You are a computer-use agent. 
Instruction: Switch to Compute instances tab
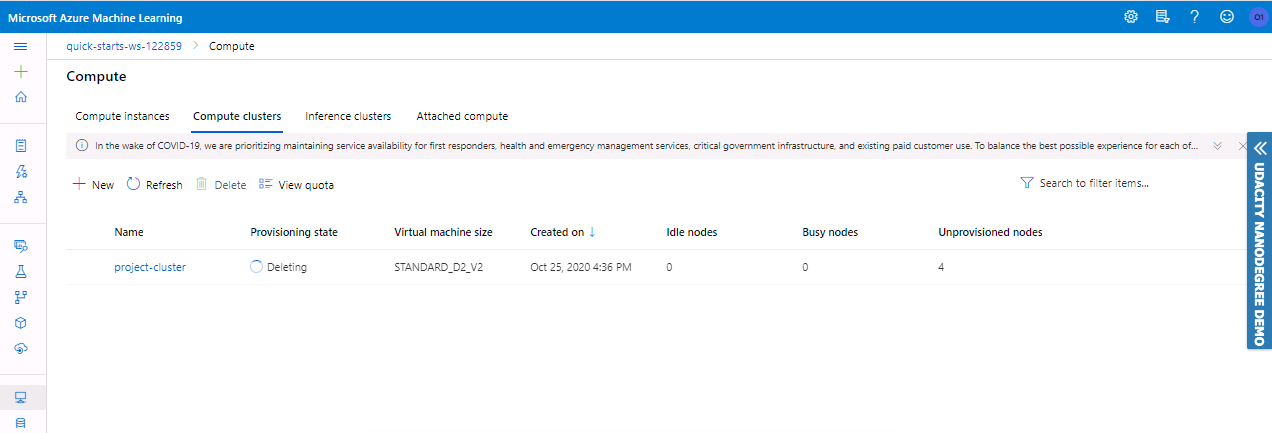pyautogui.click(x=123, y=116)
